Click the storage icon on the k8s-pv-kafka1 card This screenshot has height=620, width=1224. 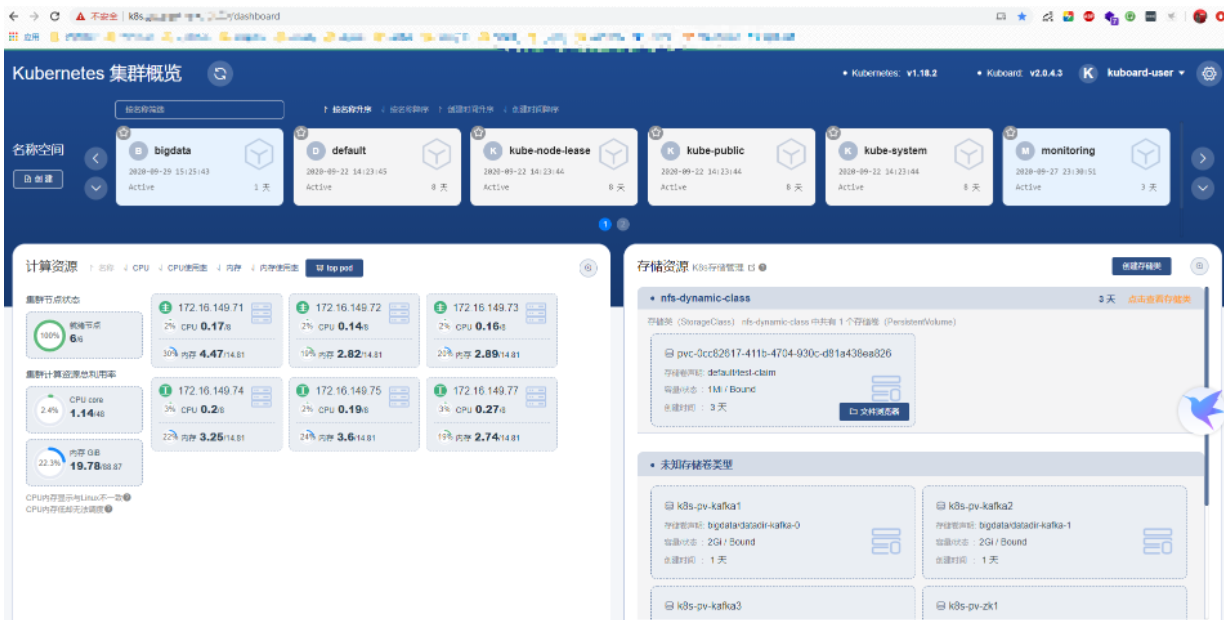tap(886, 541)
